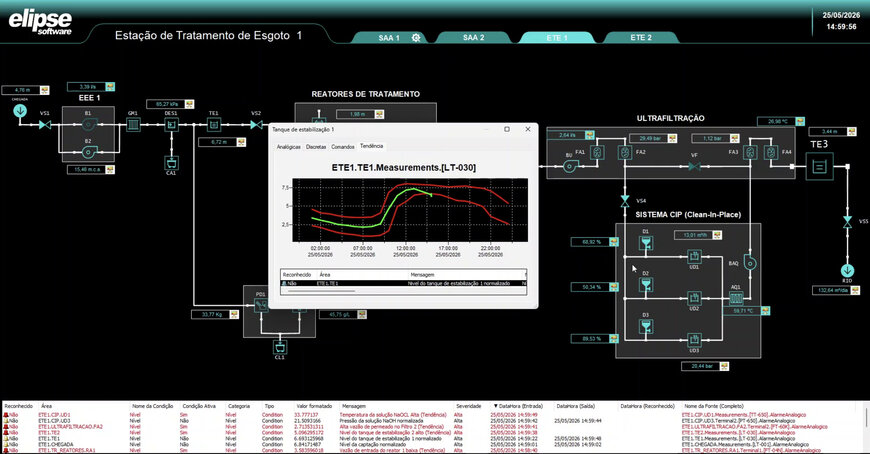The image size is (870, 454).
Task: Click the RIO outlet arrow icon
Action: (847, 271)
